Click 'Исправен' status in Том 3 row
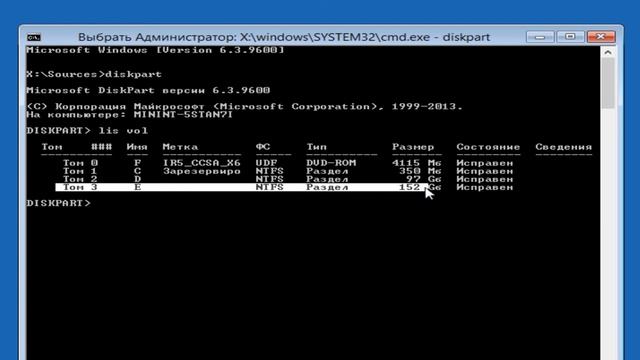This screenshot has height=360, width=640. click(x=484, y=187)
